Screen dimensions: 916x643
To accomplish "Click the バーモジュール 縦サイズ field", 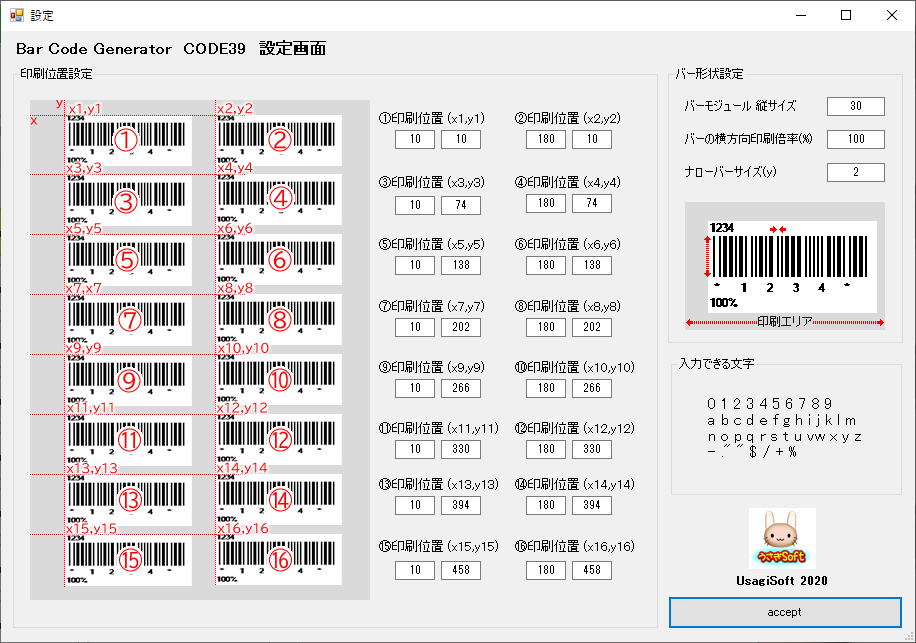I will tap(856, 106).
